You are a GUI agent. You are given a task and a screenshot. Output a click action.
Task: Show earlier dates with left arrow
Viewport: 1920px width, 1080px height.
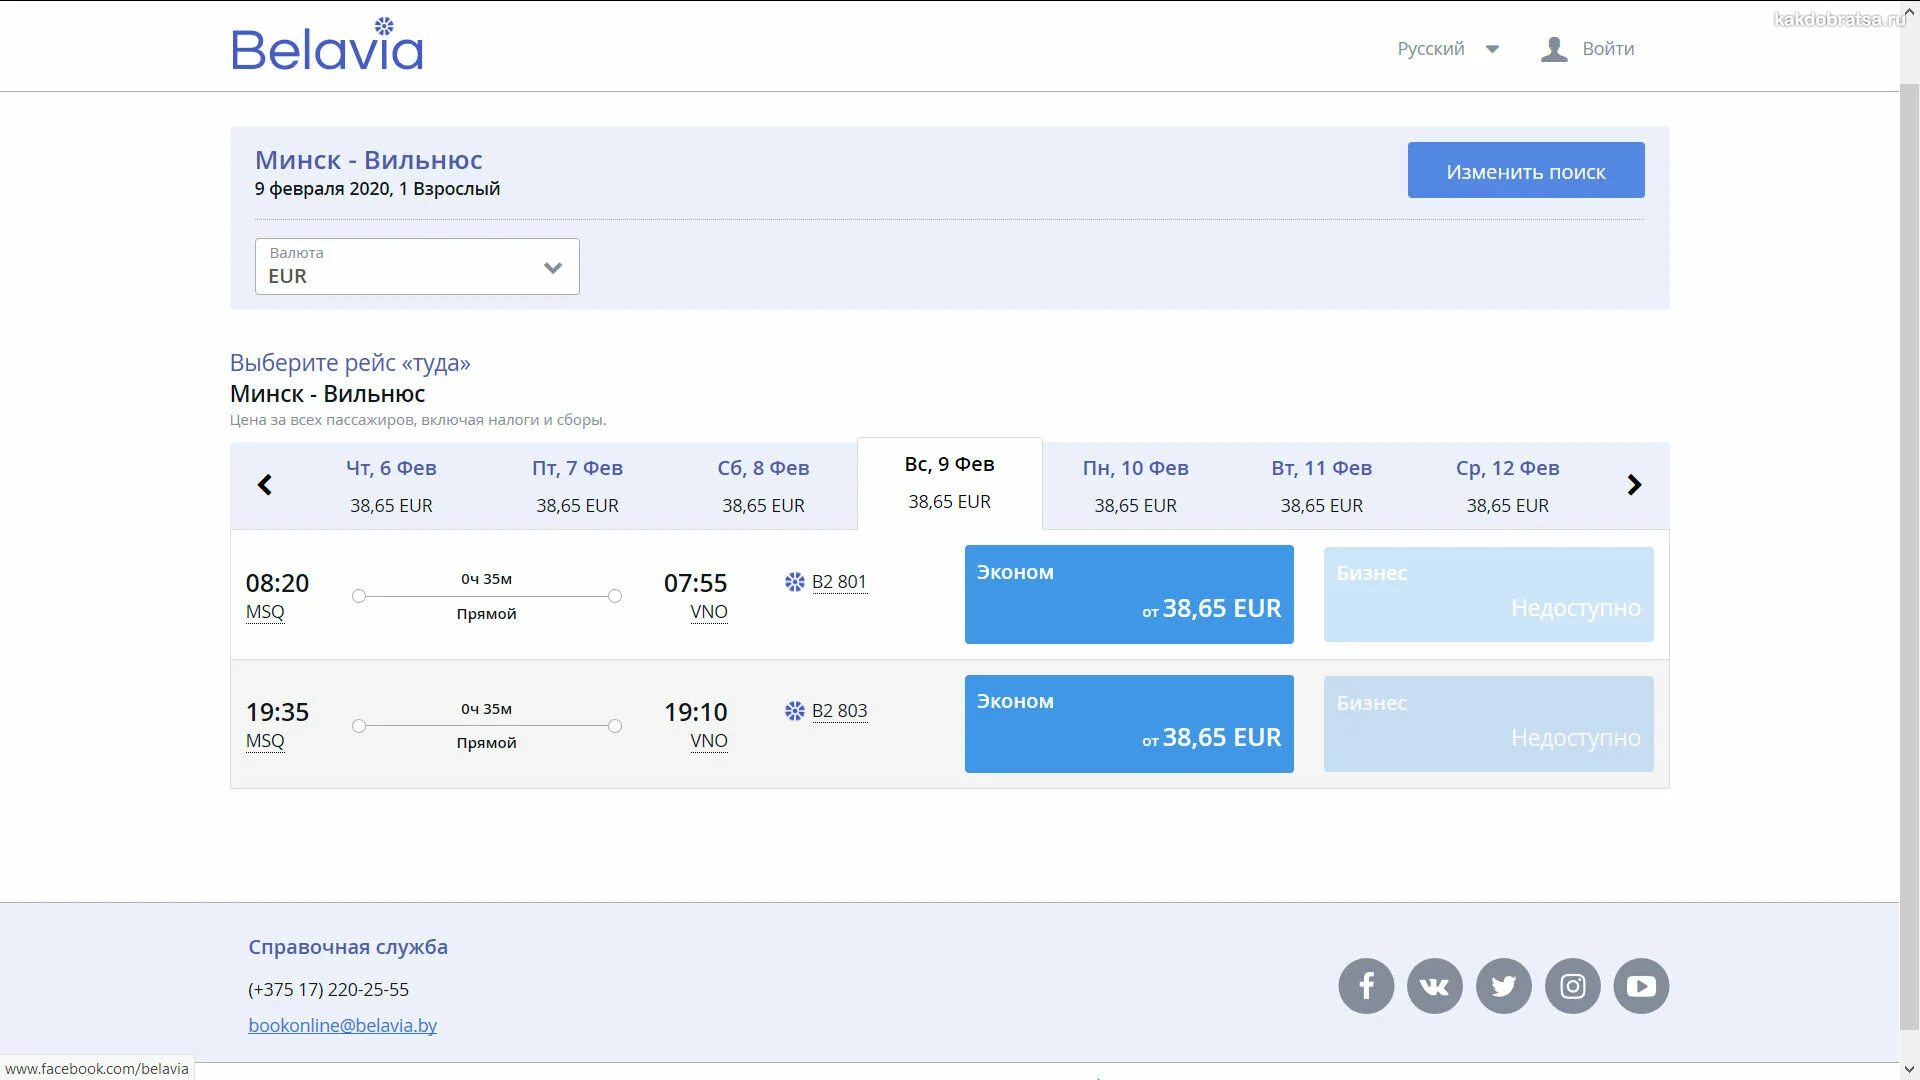(x=265, y=485)
